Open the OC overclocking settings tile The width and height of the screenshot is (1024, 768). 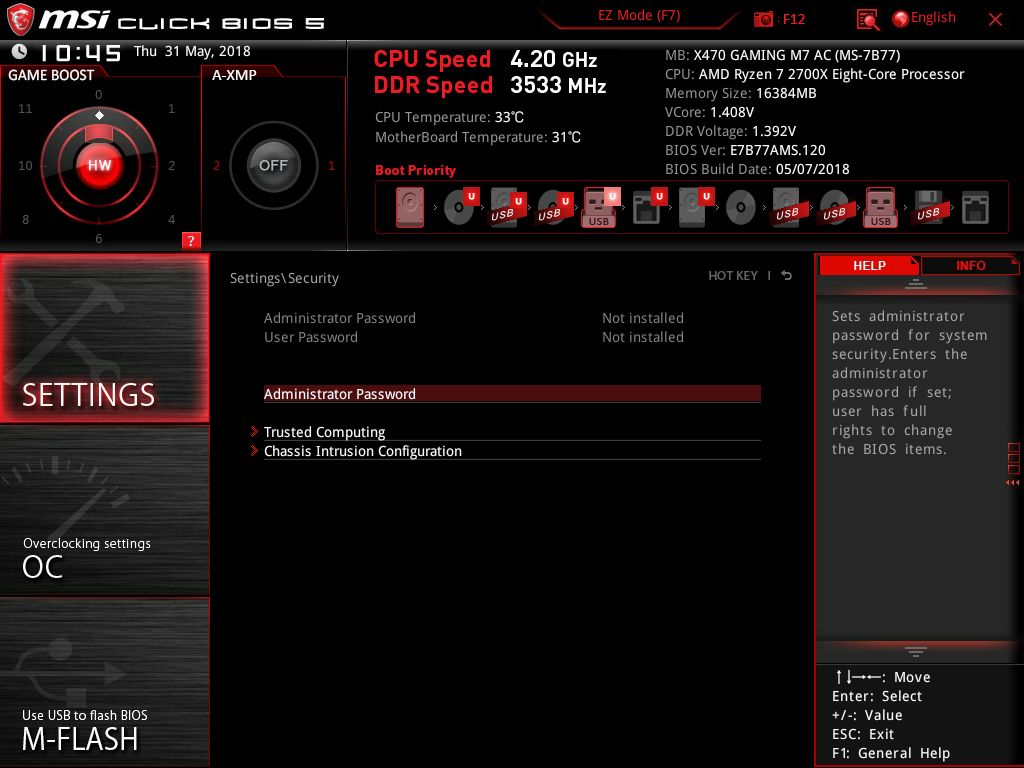pos(104,510)
